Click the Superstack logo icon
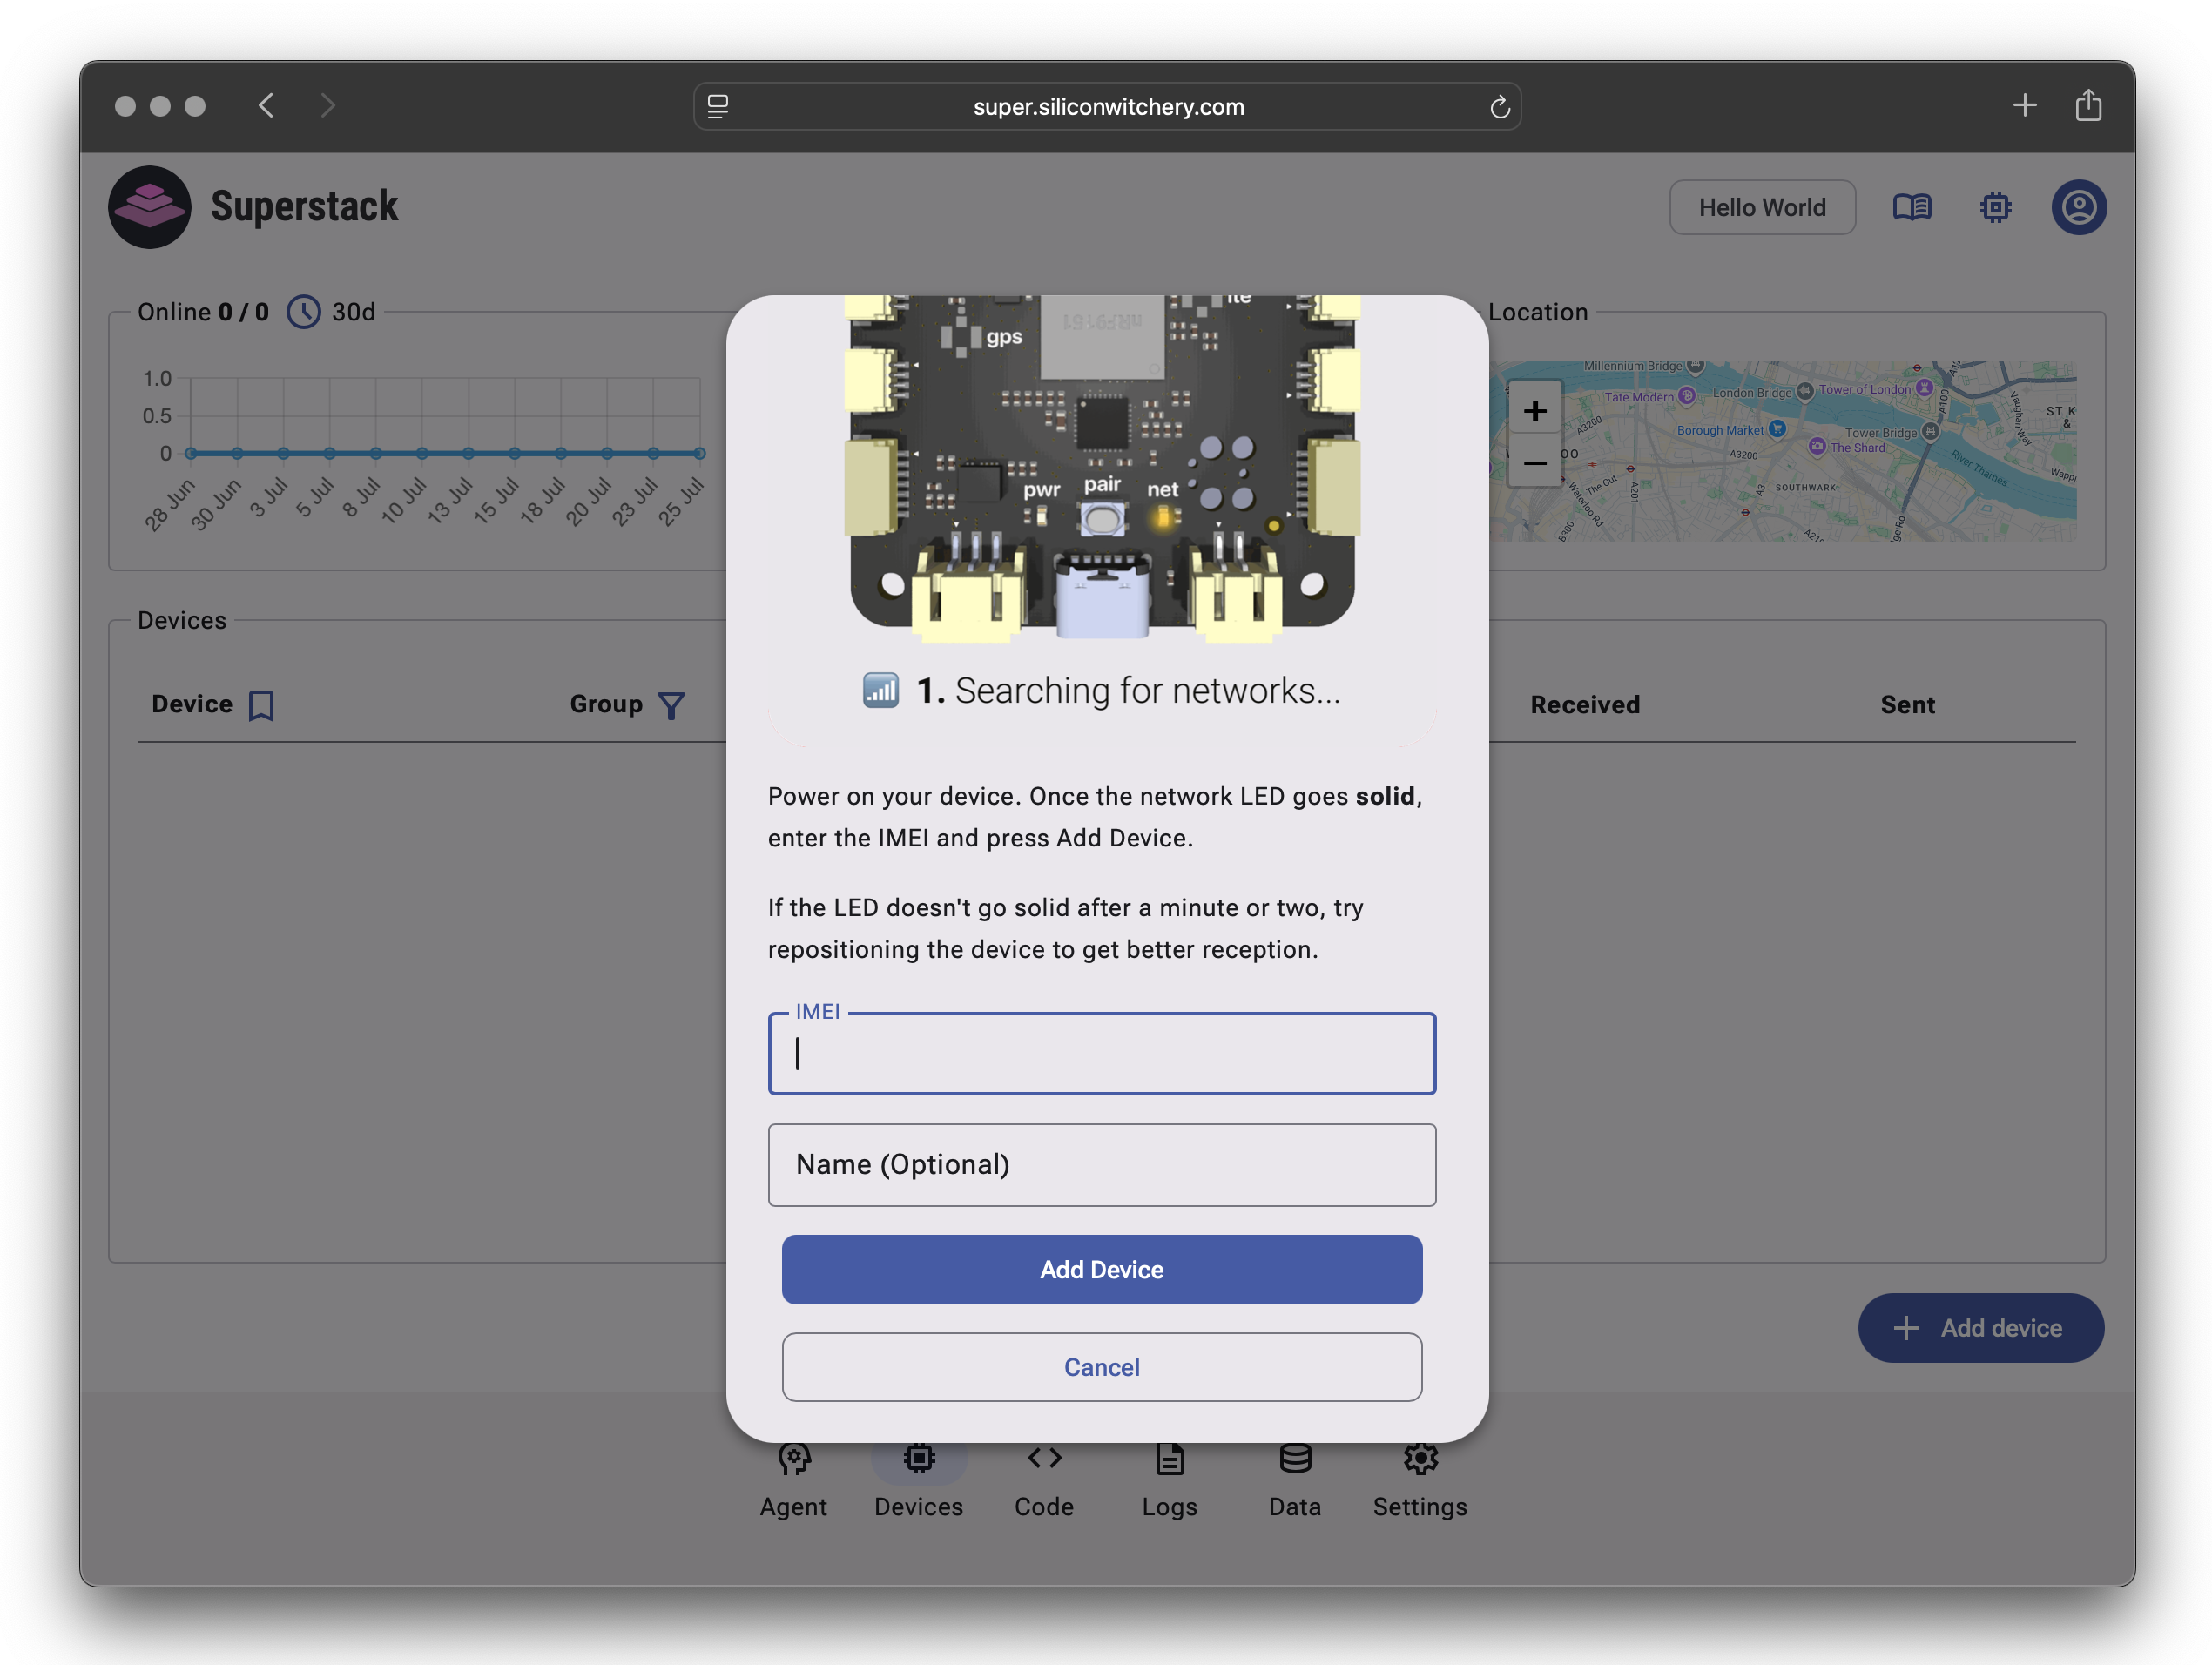The width and height of the screenshot is (2212, 1665). (149, 207)
